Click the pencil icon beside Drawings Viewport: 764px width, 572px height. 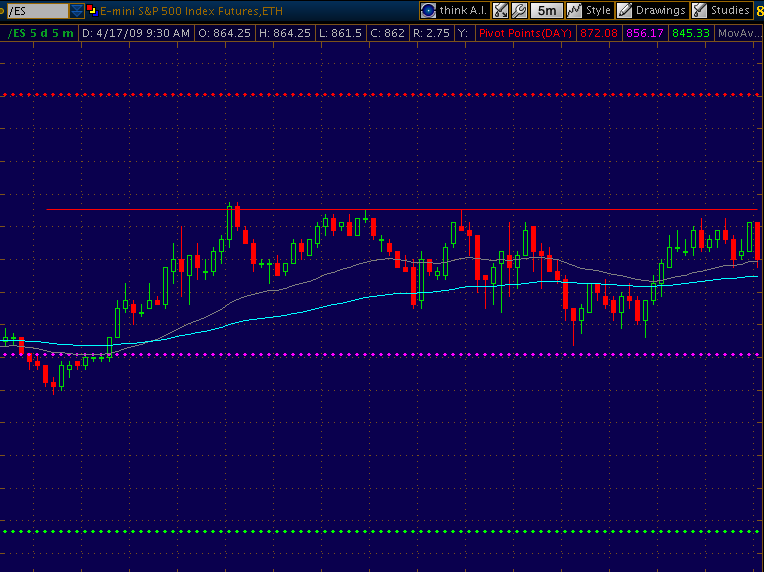624,10
